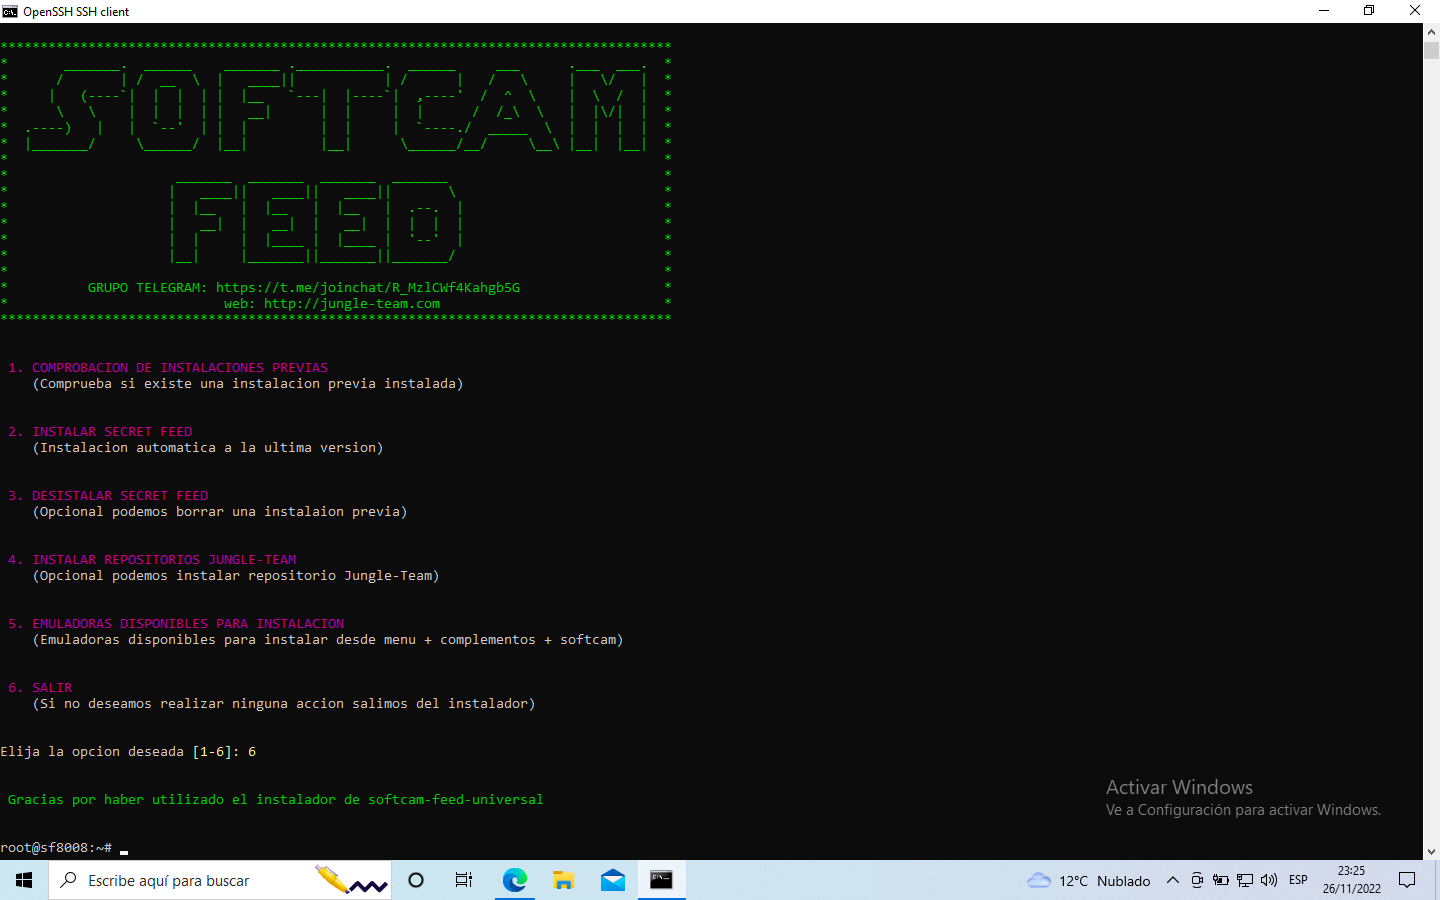Click the Cortana circle icon
The image size is (1440, 900).
(x=416, y=880)
